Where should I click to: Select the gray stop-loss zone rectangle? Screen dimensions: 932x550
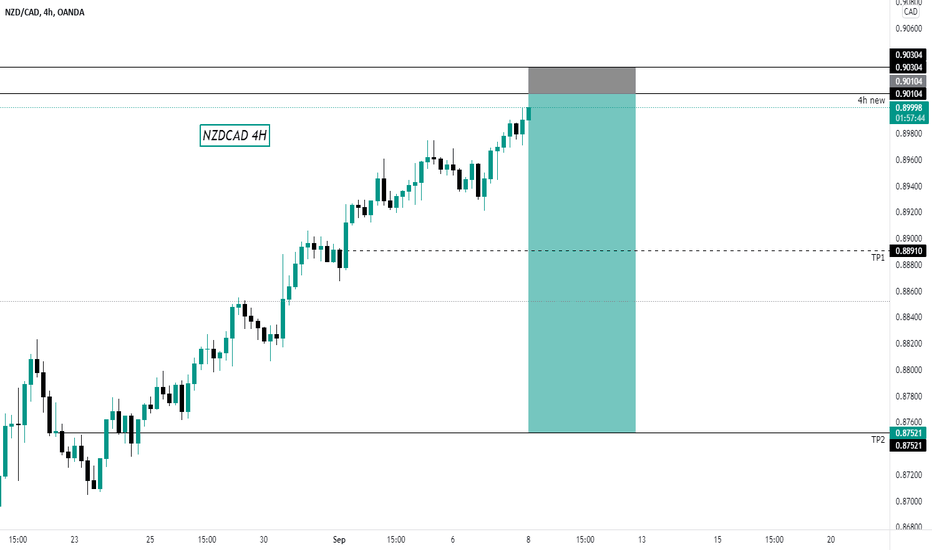coord(582,80)
